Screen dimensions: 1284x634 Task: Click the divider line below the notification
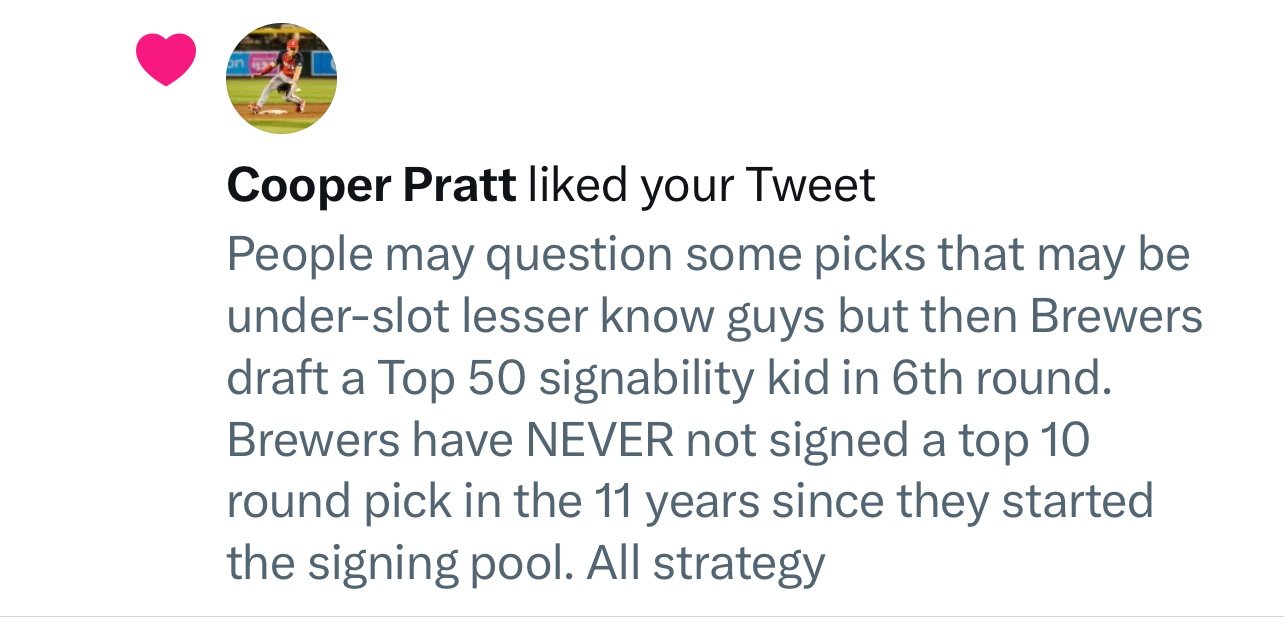(x=642, y=617)
